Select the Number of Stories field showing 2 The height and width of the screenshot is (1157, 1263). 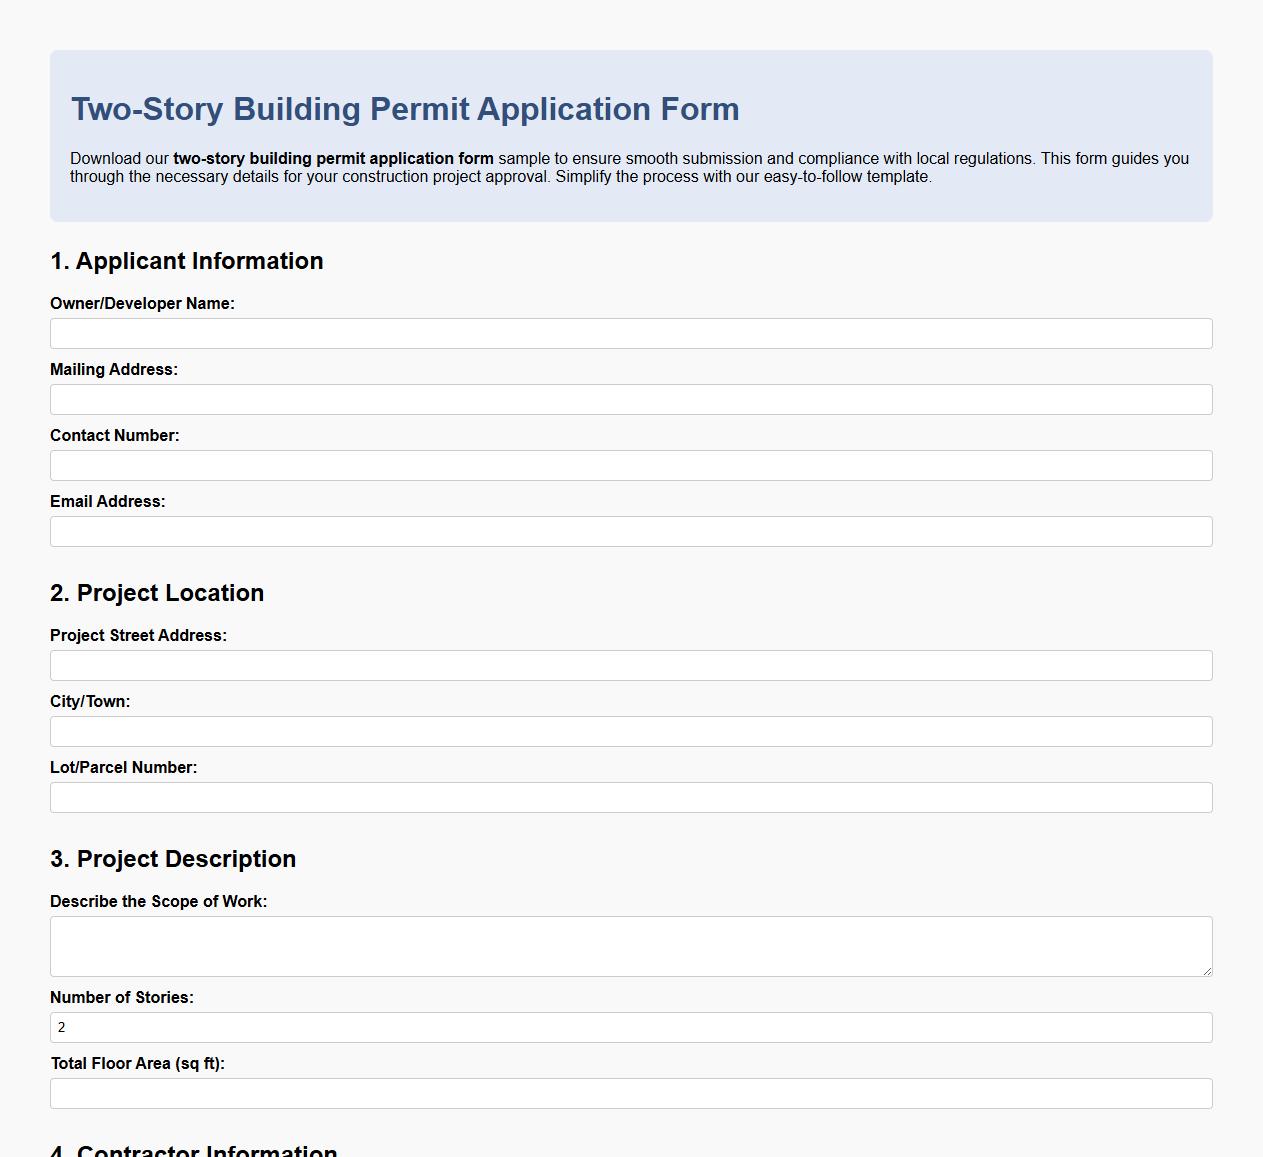pyautogui.click(x=631, y=1027)
